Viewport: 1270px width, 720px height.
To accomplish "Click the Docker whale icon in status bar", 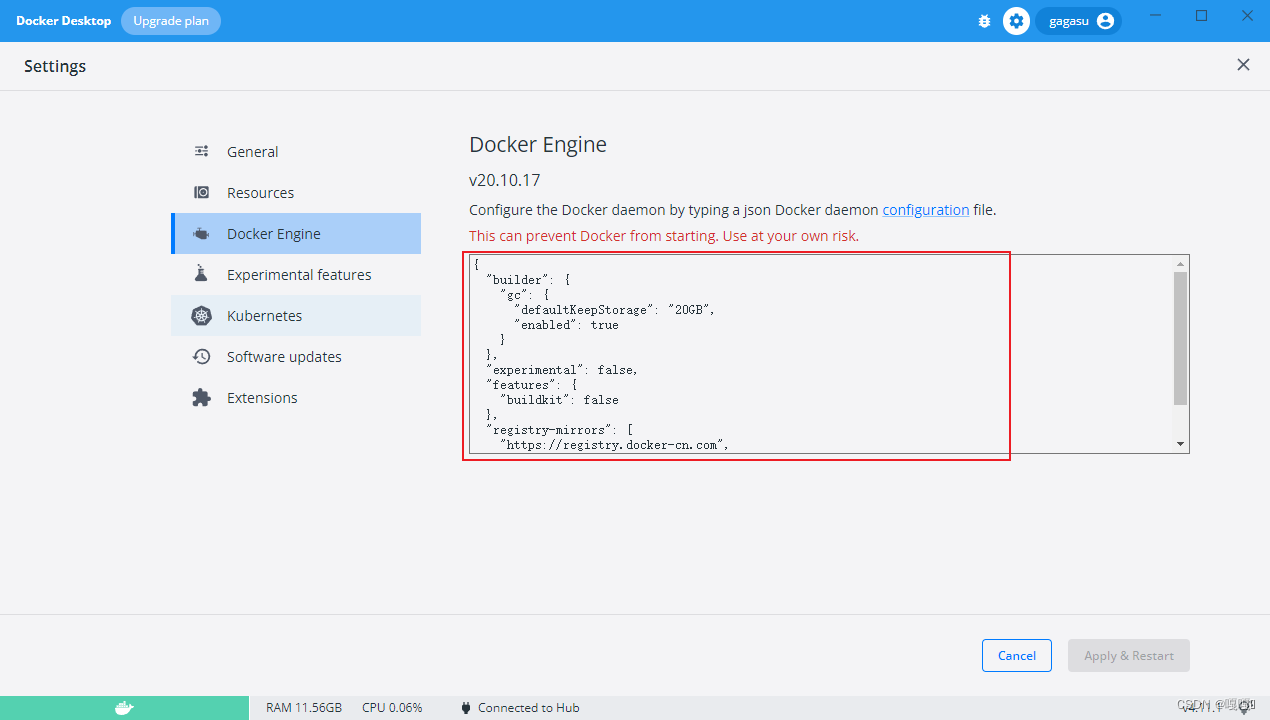I will [x=125, y=707].
